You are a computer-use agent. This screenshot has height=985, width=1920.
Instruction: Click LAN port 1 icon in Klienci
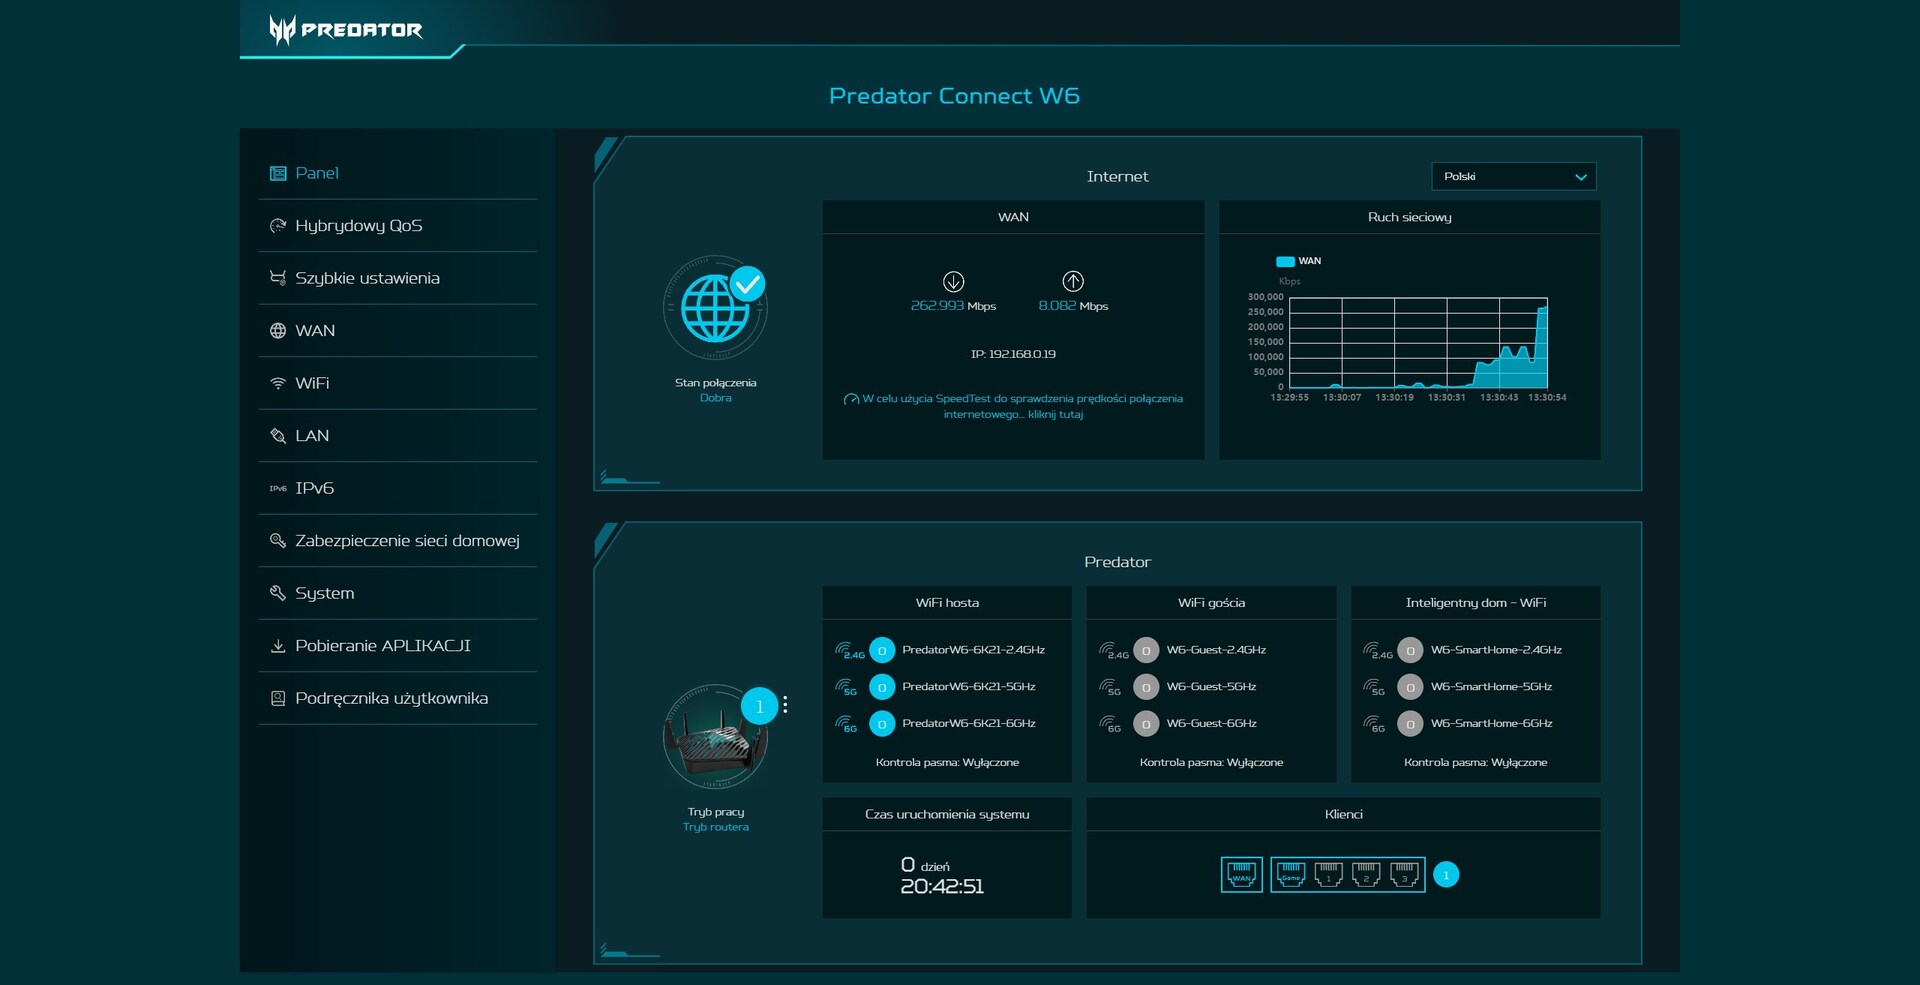tap(1328, 874)
